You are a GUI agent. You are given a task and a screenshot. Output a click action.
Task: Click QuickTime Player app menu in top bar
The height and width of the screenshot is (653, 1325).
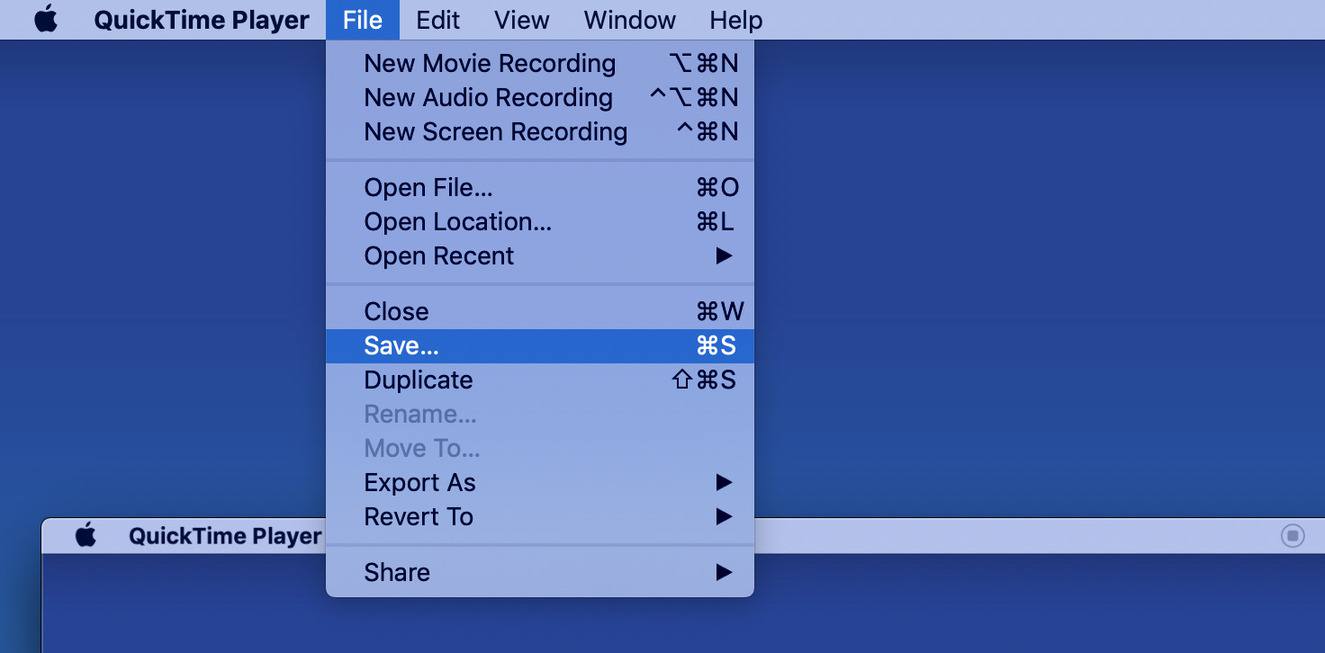[201, 19]
